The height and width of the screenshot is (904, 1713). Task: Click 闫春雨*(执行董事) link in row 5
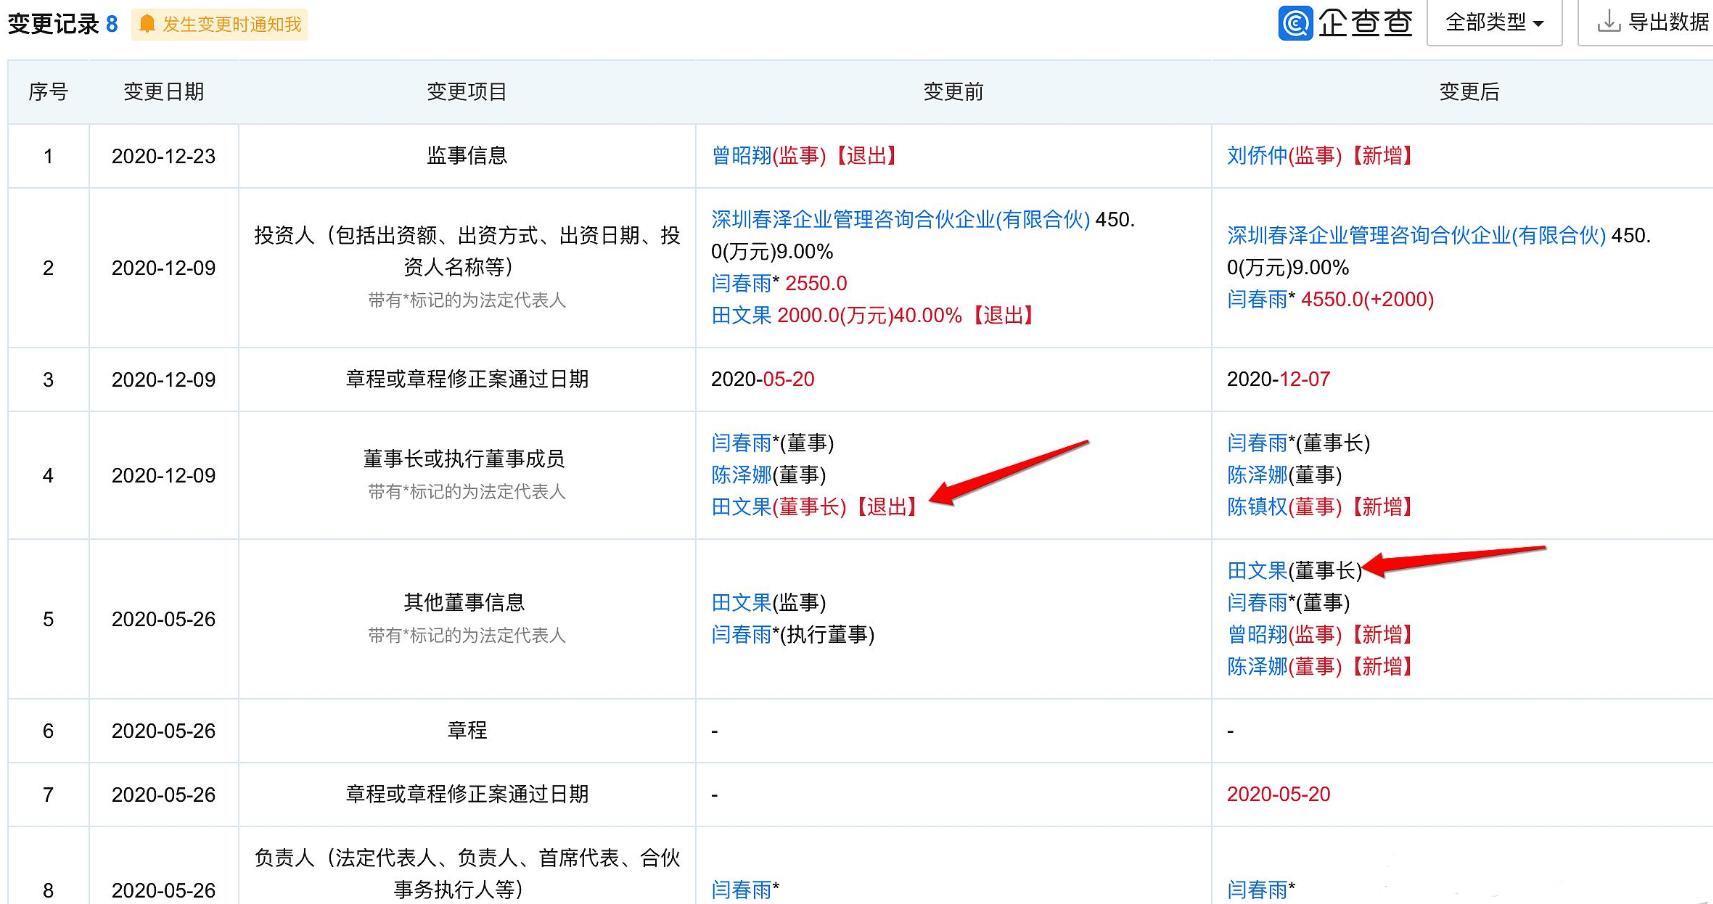[x=795, y=634]
